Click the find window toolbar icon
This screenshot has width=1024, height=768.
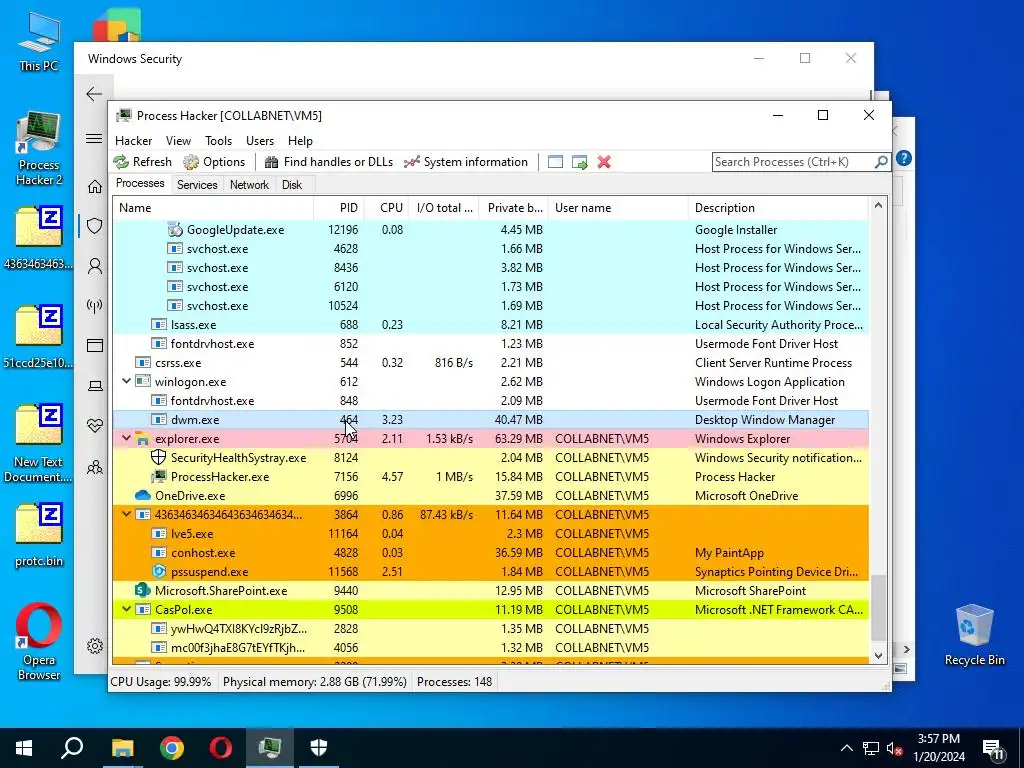(x=555, y=162)
